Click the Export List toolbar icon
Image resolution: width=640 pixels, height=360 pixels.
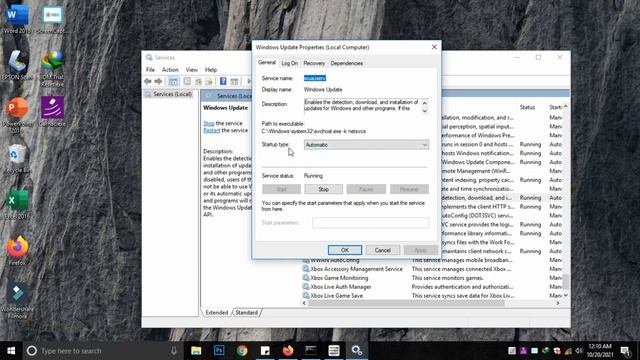coord(209,82)
